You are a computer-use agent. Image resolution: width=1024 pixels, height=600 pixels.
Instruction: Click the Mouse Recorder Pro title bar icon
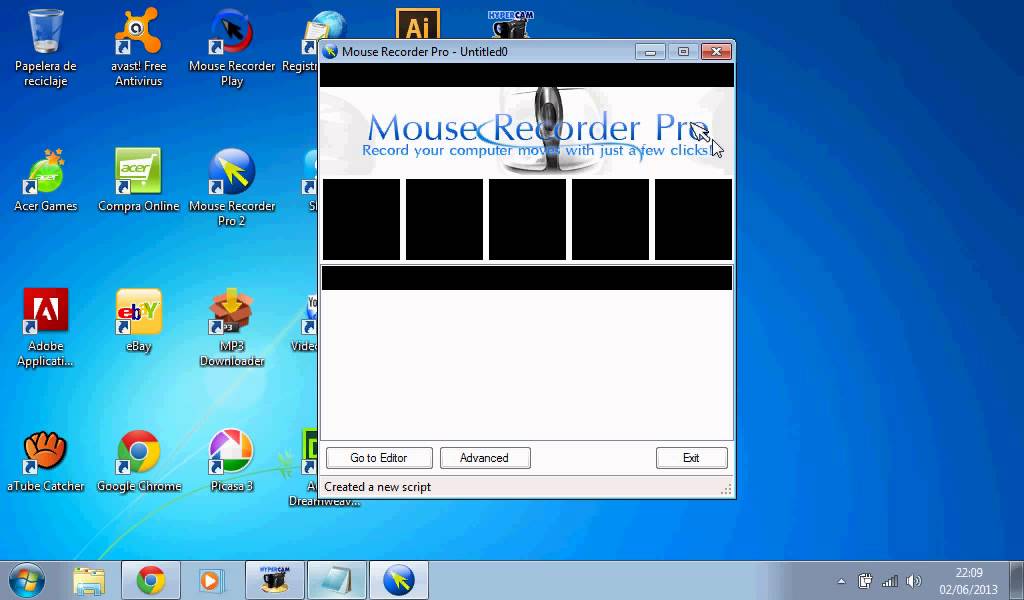click(330, 52)
